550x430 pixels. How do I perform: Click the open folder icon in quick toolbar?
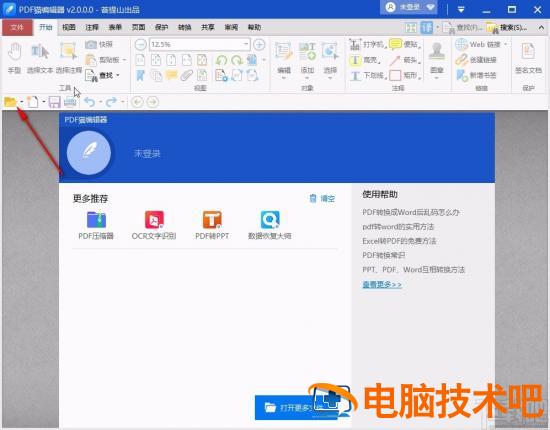[10, 102]
